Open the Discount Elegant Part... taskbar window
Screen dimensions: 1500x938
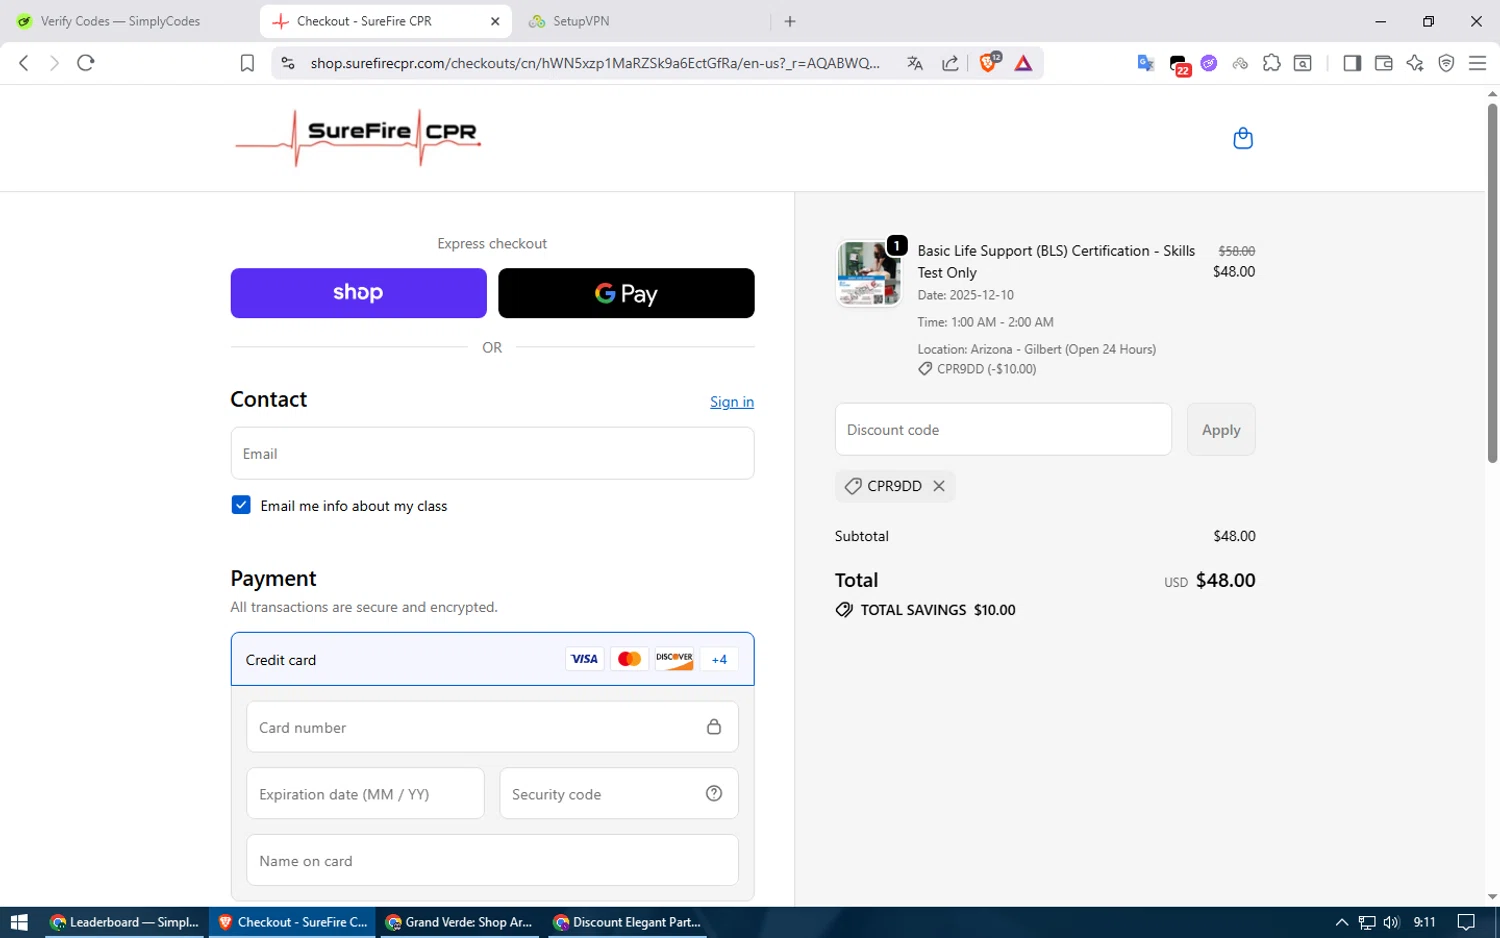(x=627, y=922)
